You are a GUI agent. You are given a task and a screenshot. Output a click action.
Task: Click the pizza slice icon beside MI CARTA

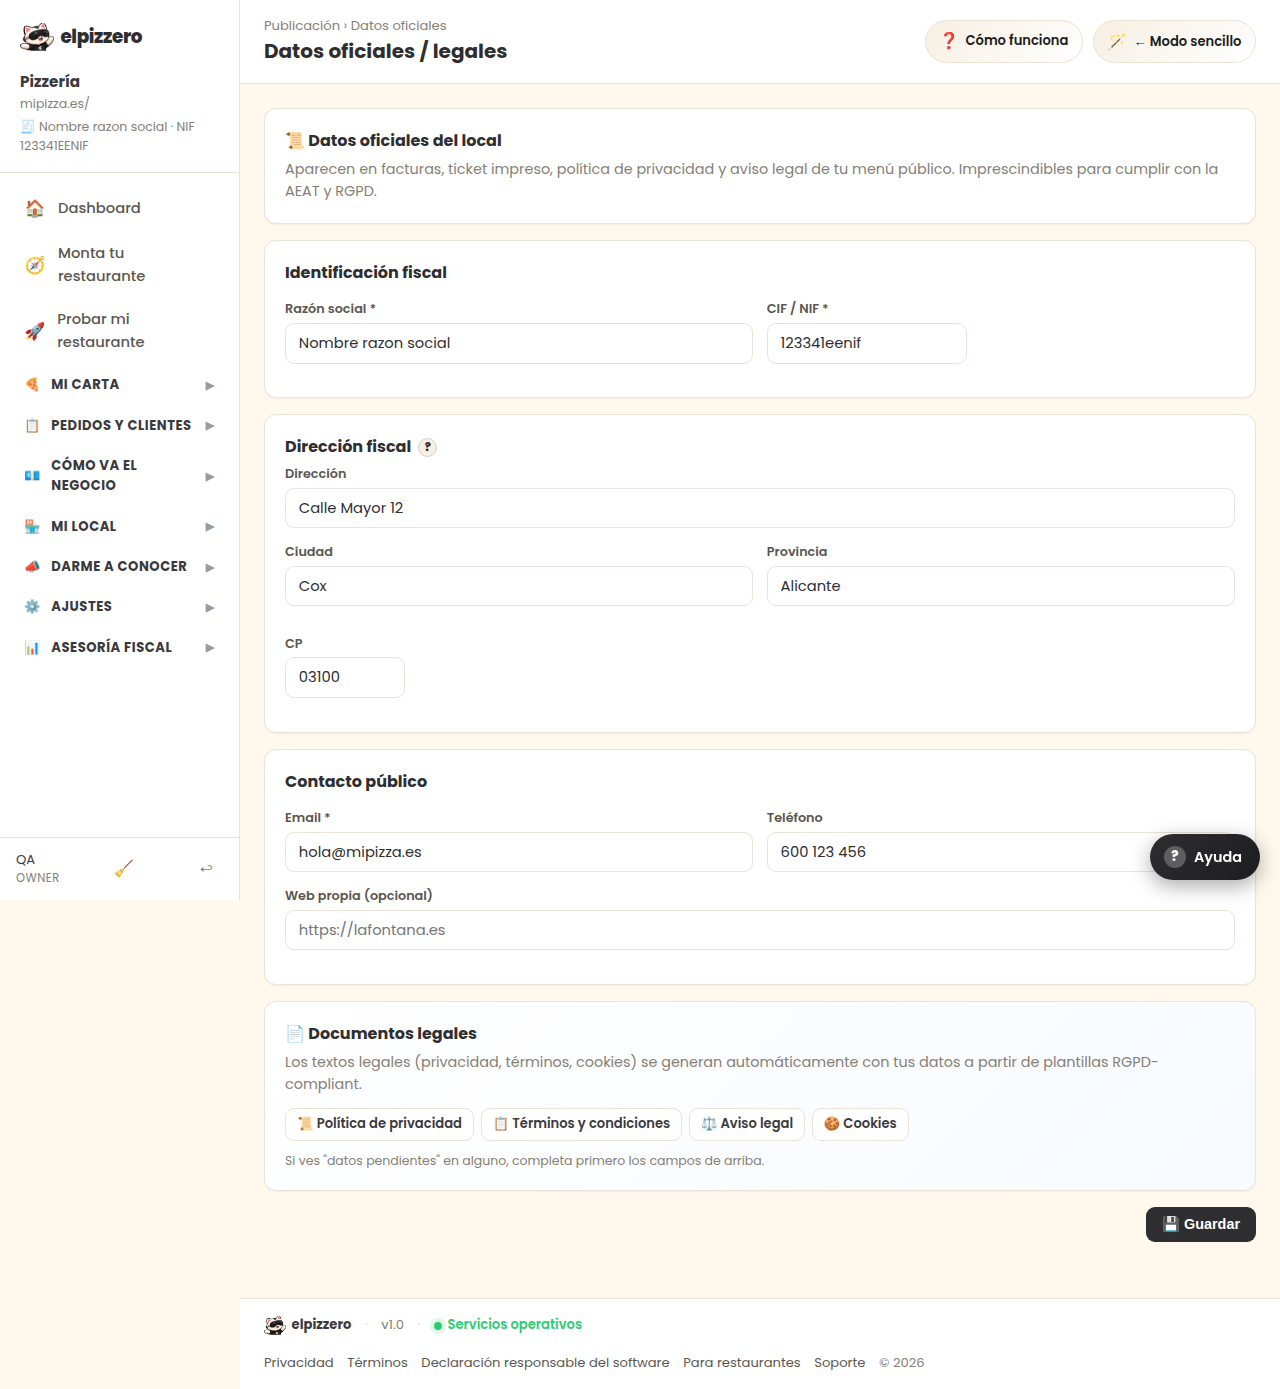point(32,384)
